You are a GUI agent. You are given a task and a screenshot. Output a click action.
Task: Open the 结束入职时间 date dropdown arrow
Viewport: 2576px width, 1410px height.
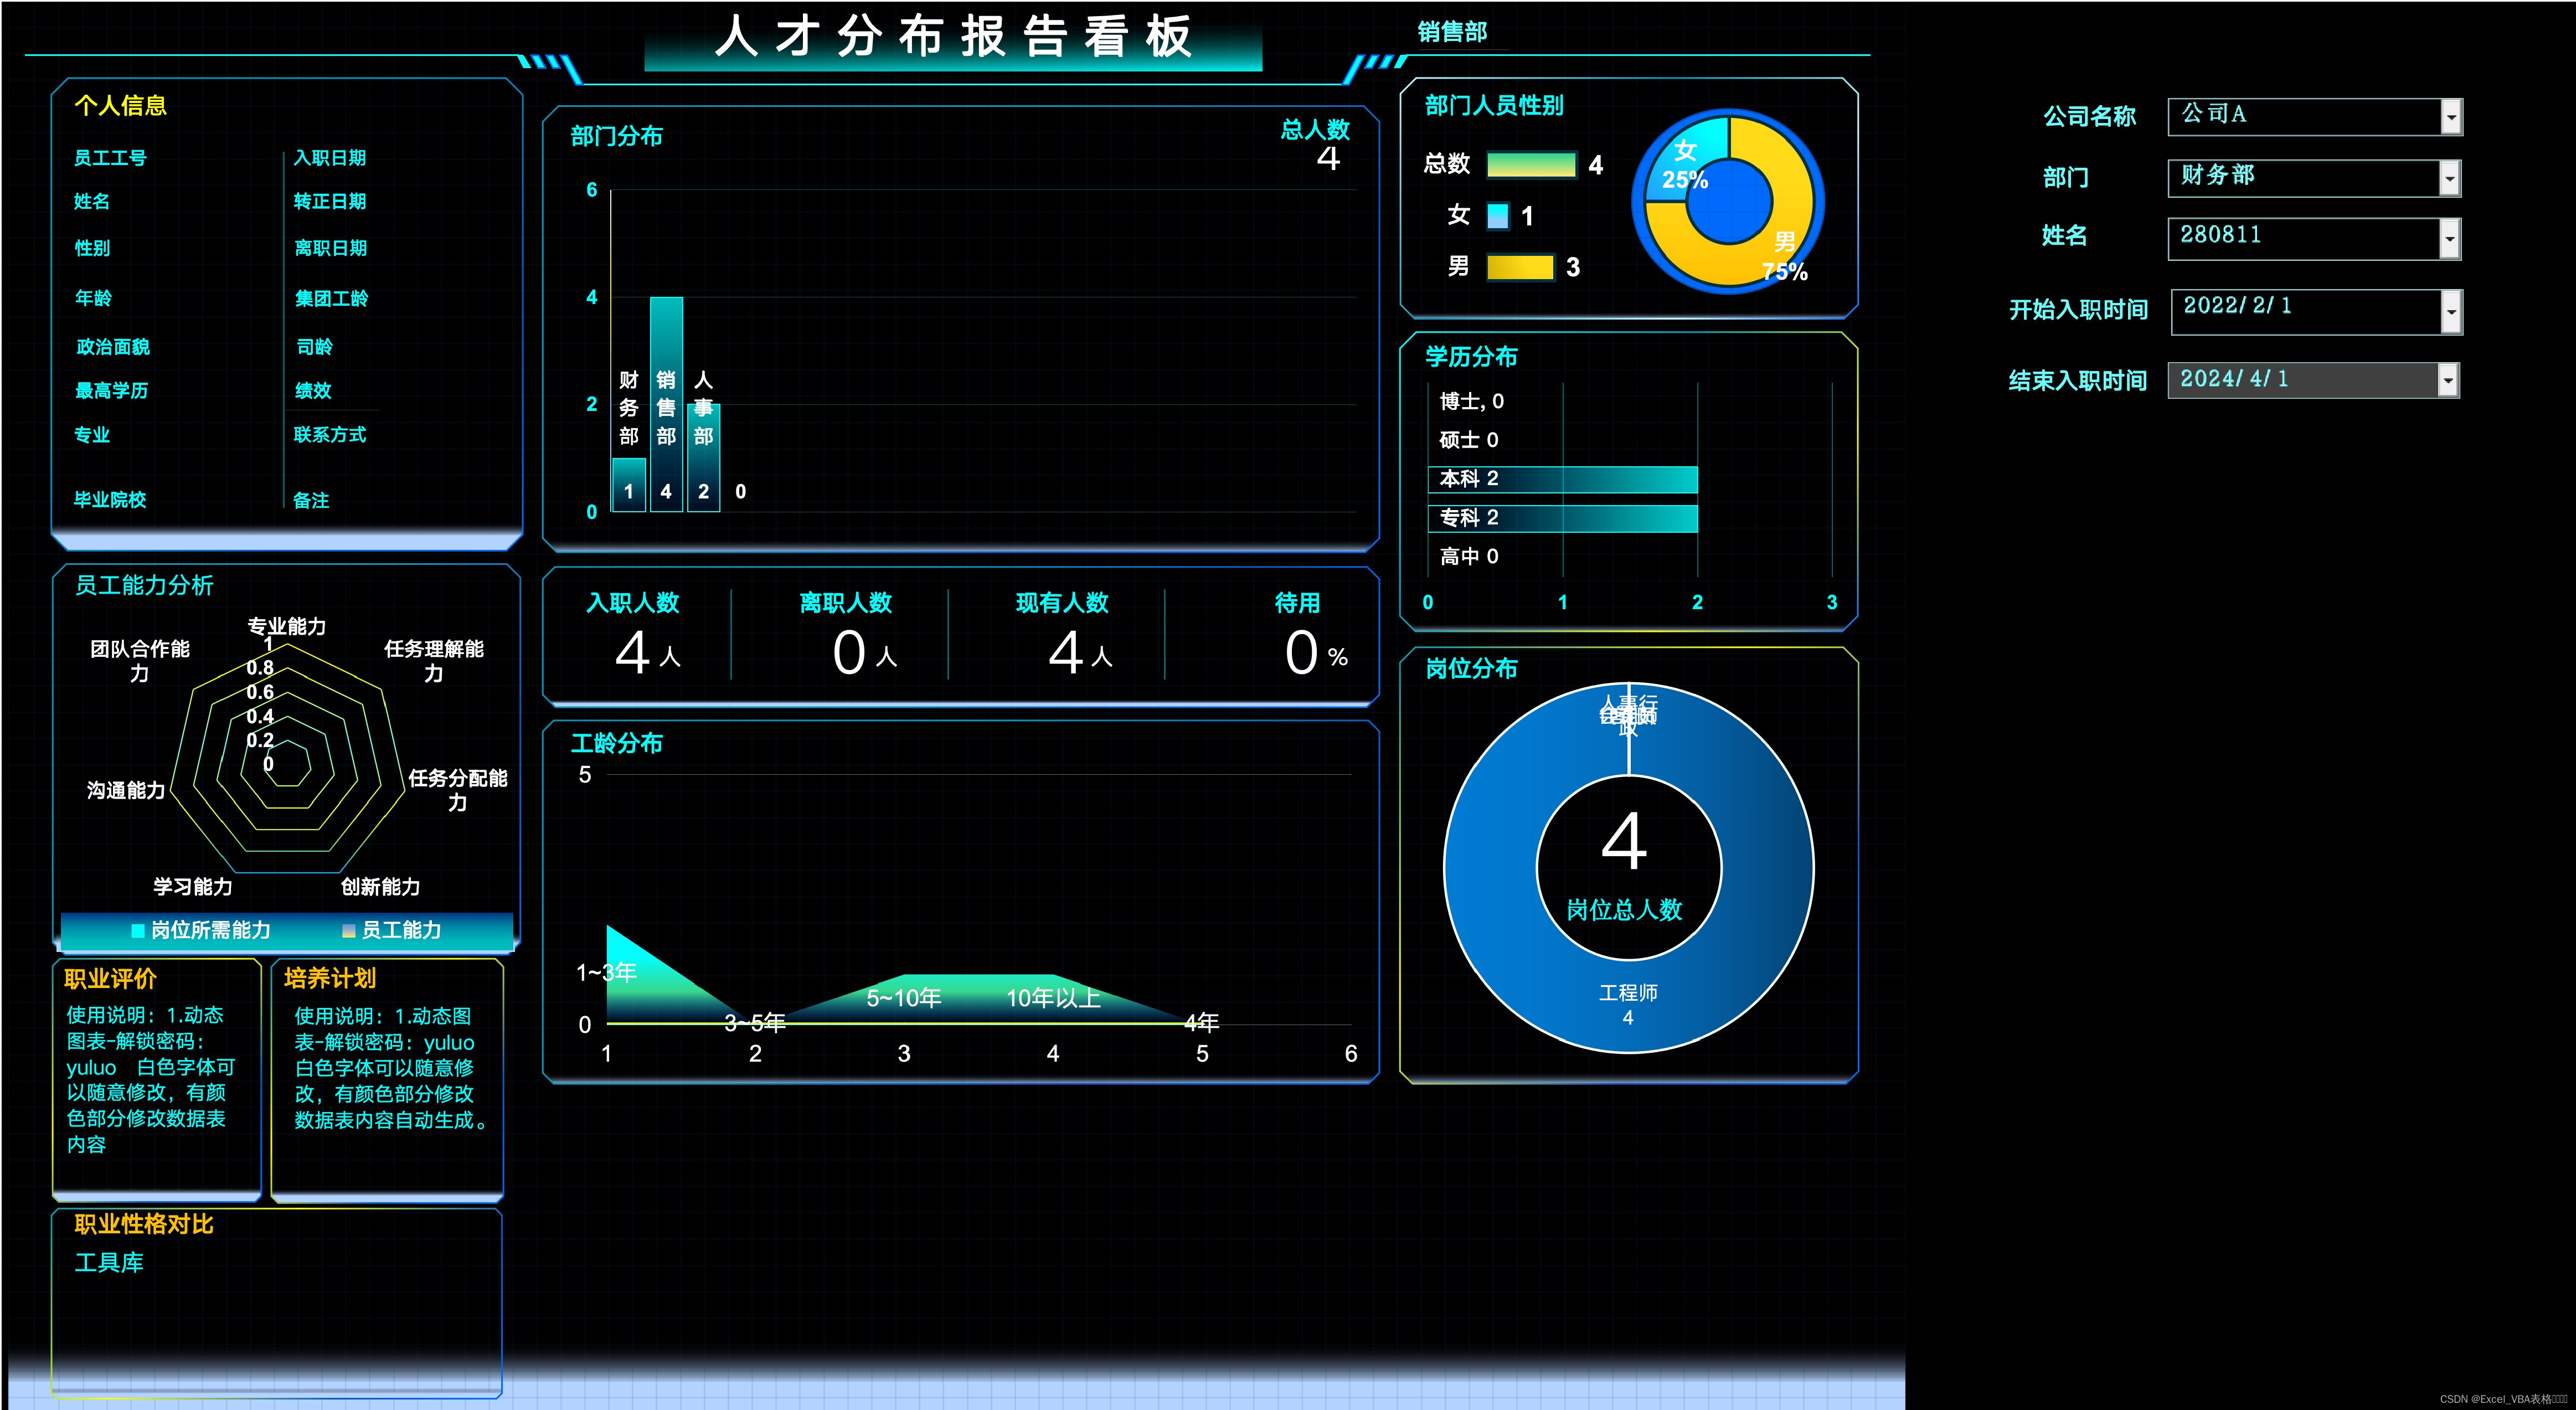click(x=2447, y=380)
